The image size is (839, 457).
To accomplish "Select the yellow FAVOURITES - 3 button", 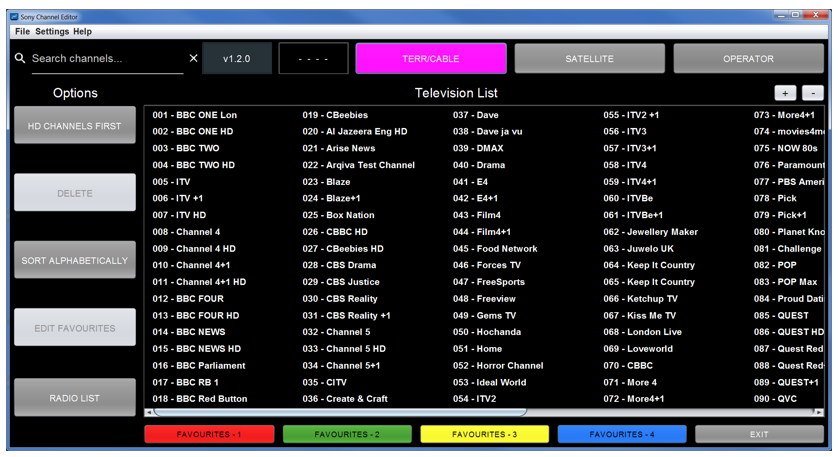I will tap(484, 435).
